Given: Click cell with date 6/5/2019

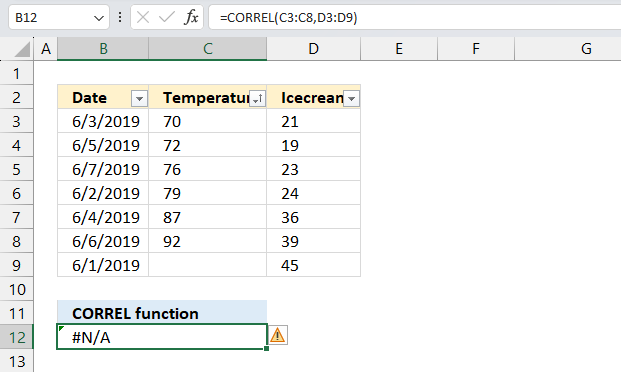Looking at the screenshot, I should (x=103, y=145).
